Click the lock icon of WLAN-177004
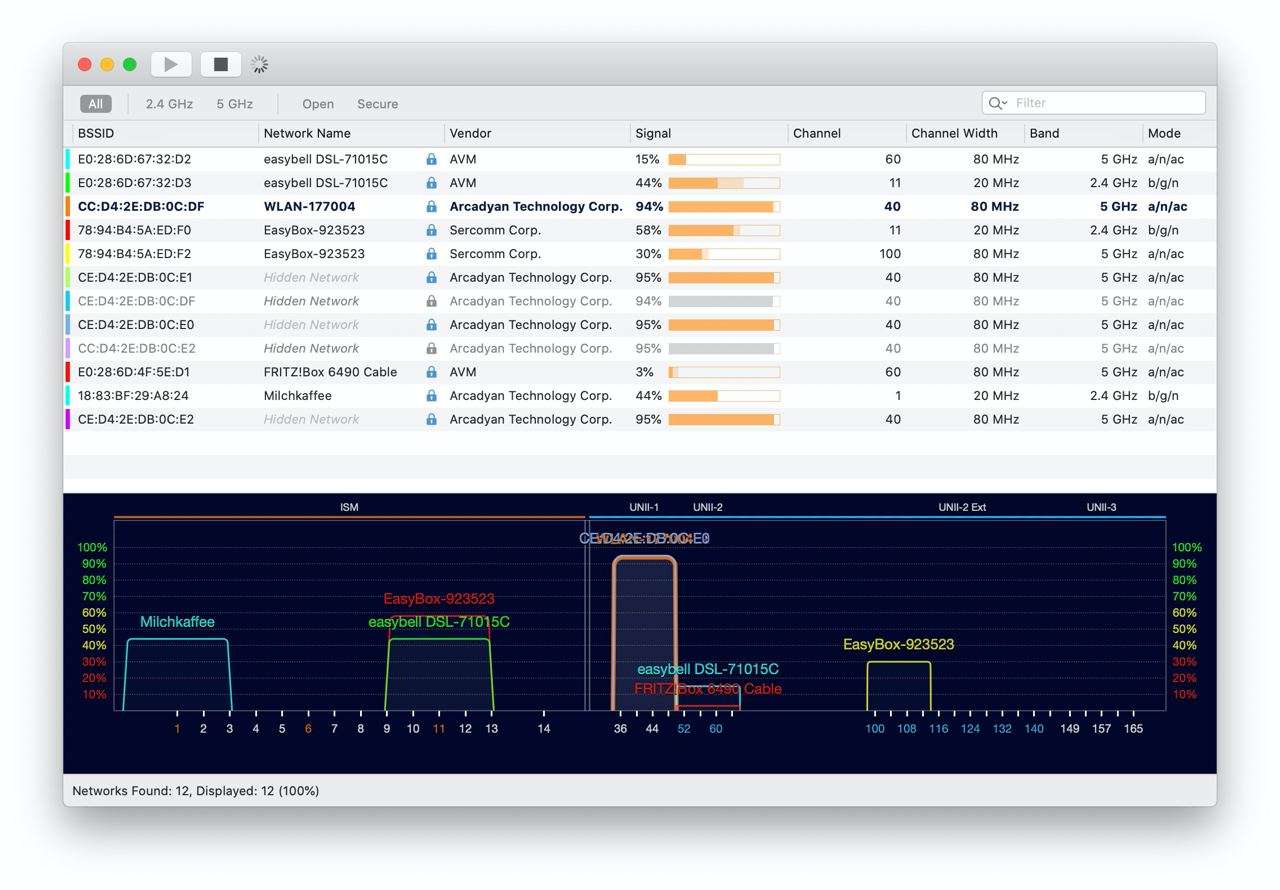The width and height of the screenshot is (1280, 890). 431,207
